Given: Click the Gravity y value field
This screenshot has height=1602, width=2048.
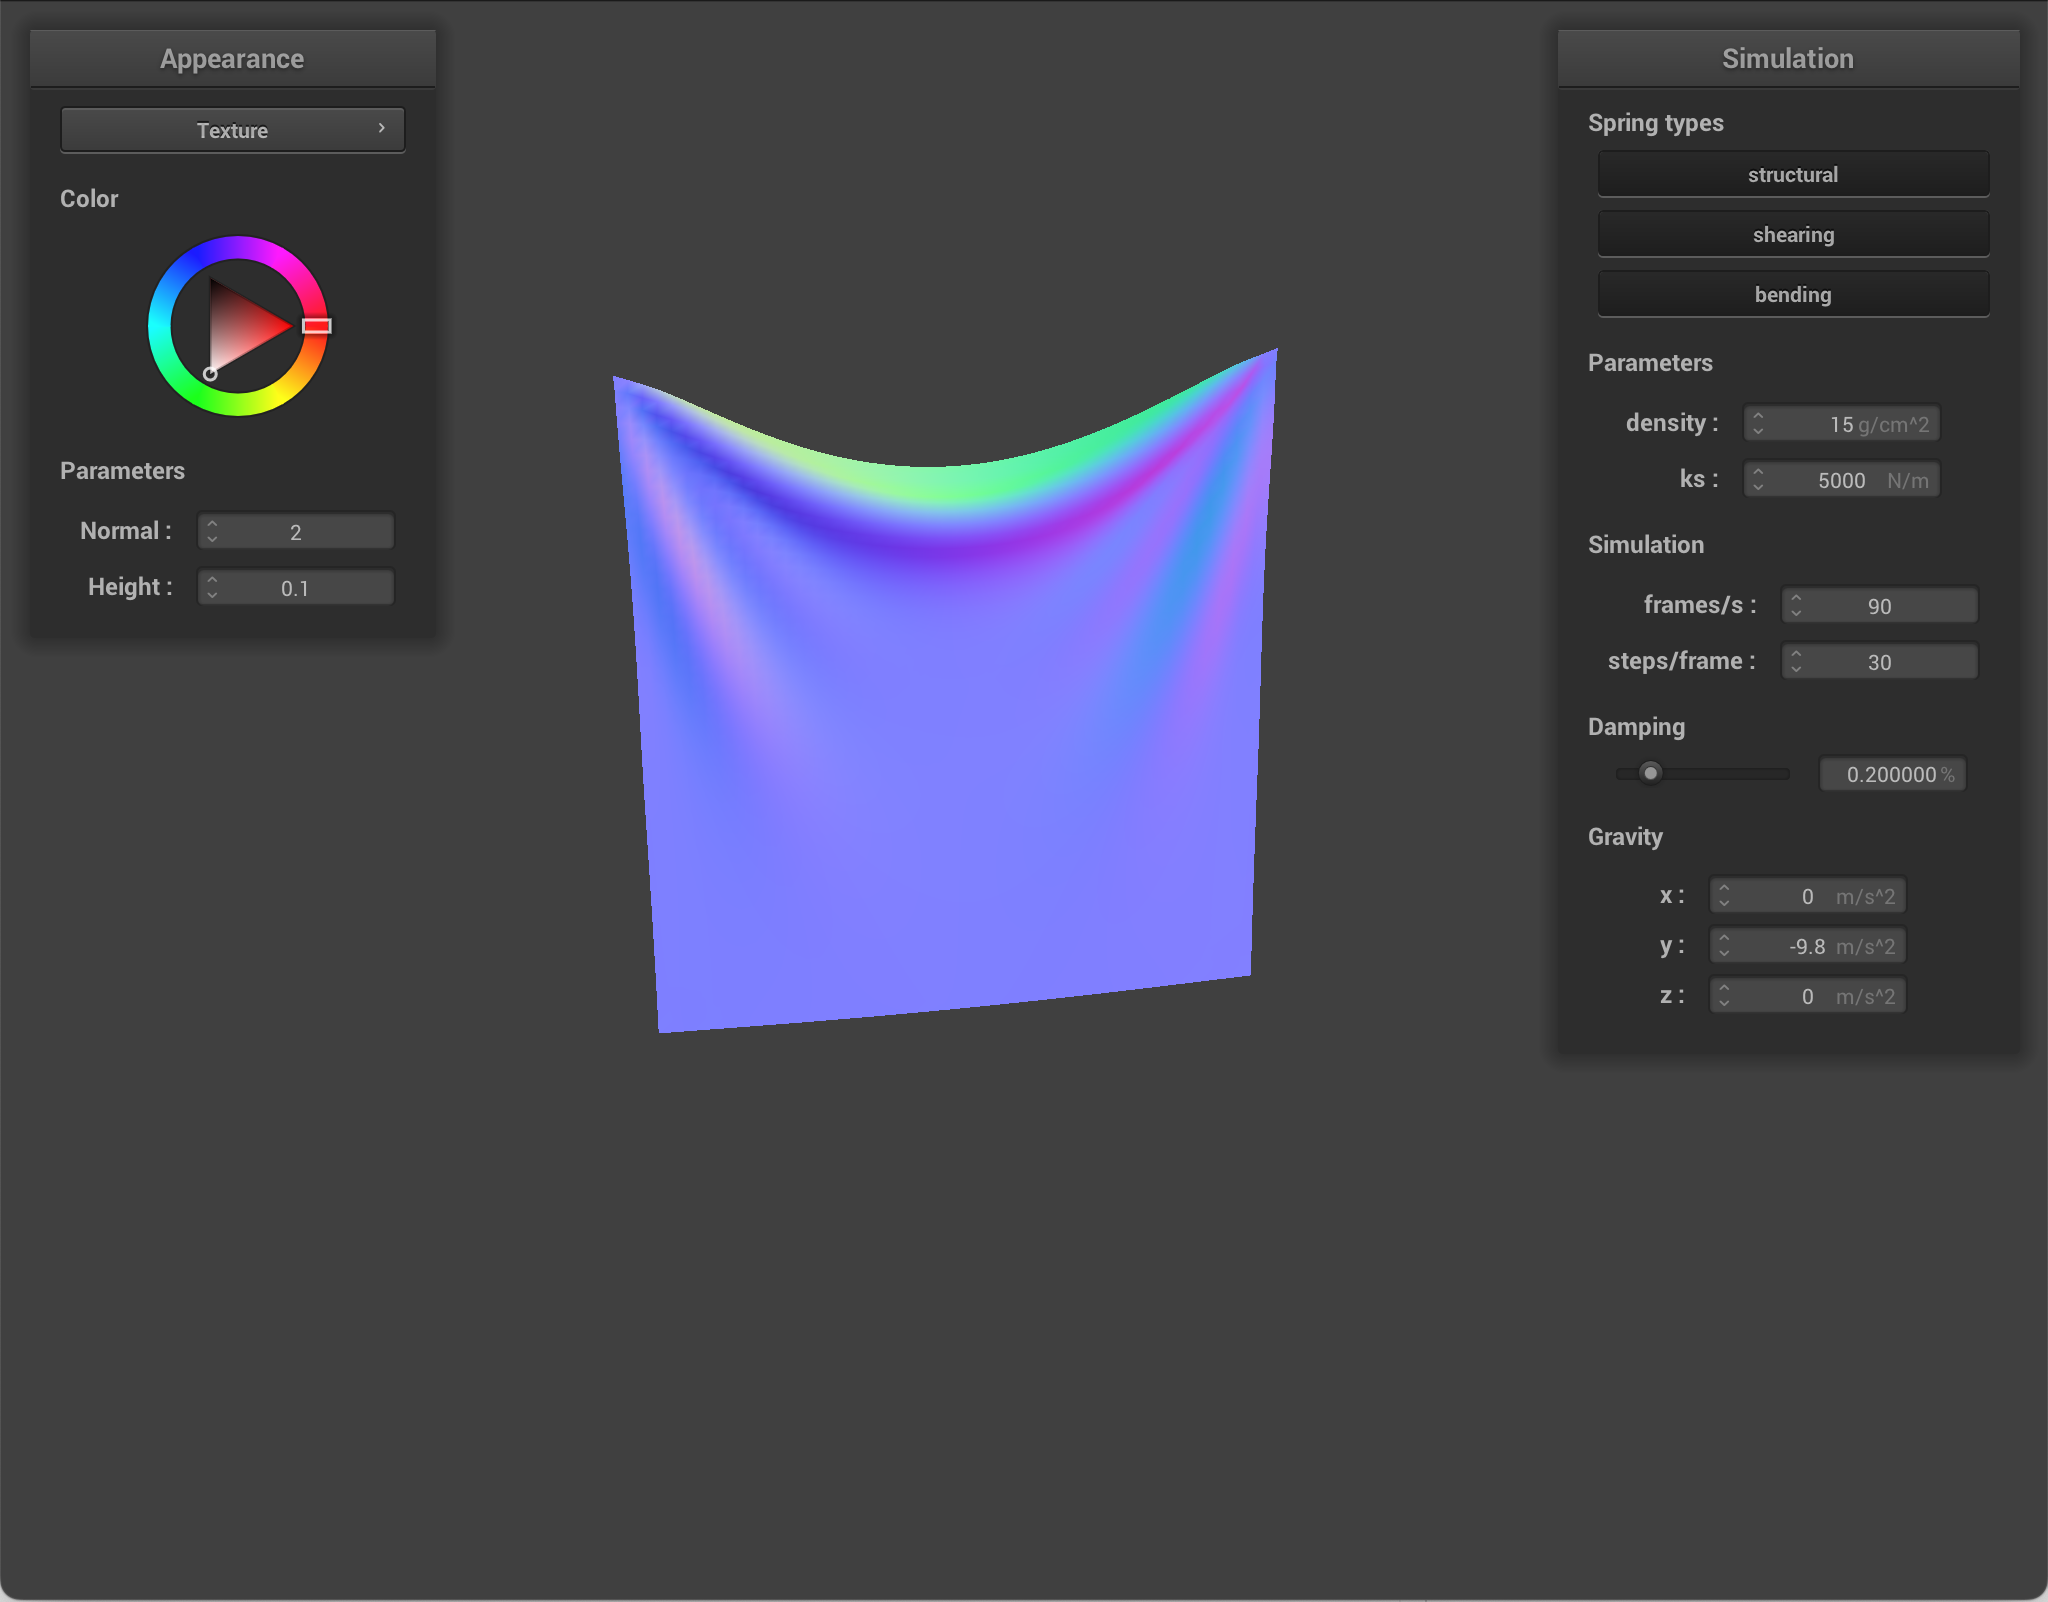Looking at the screenshot, I should pyautogui.click(x=1808, y=945).
